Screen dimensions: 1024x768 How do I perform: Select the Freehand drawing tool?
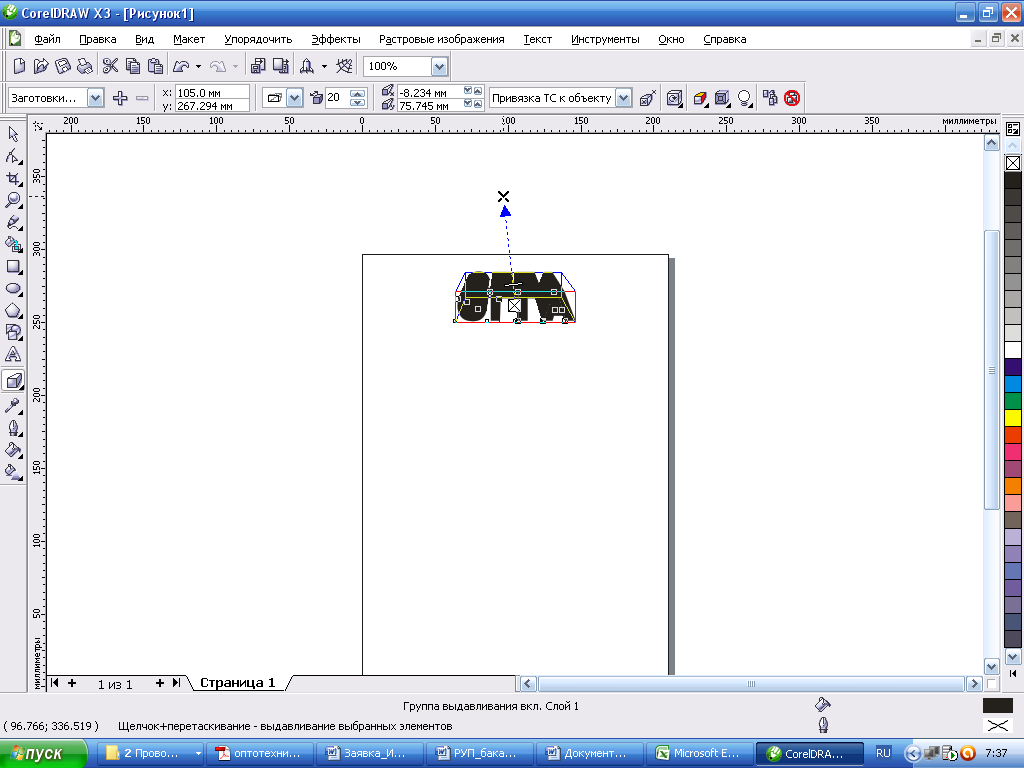13,222
